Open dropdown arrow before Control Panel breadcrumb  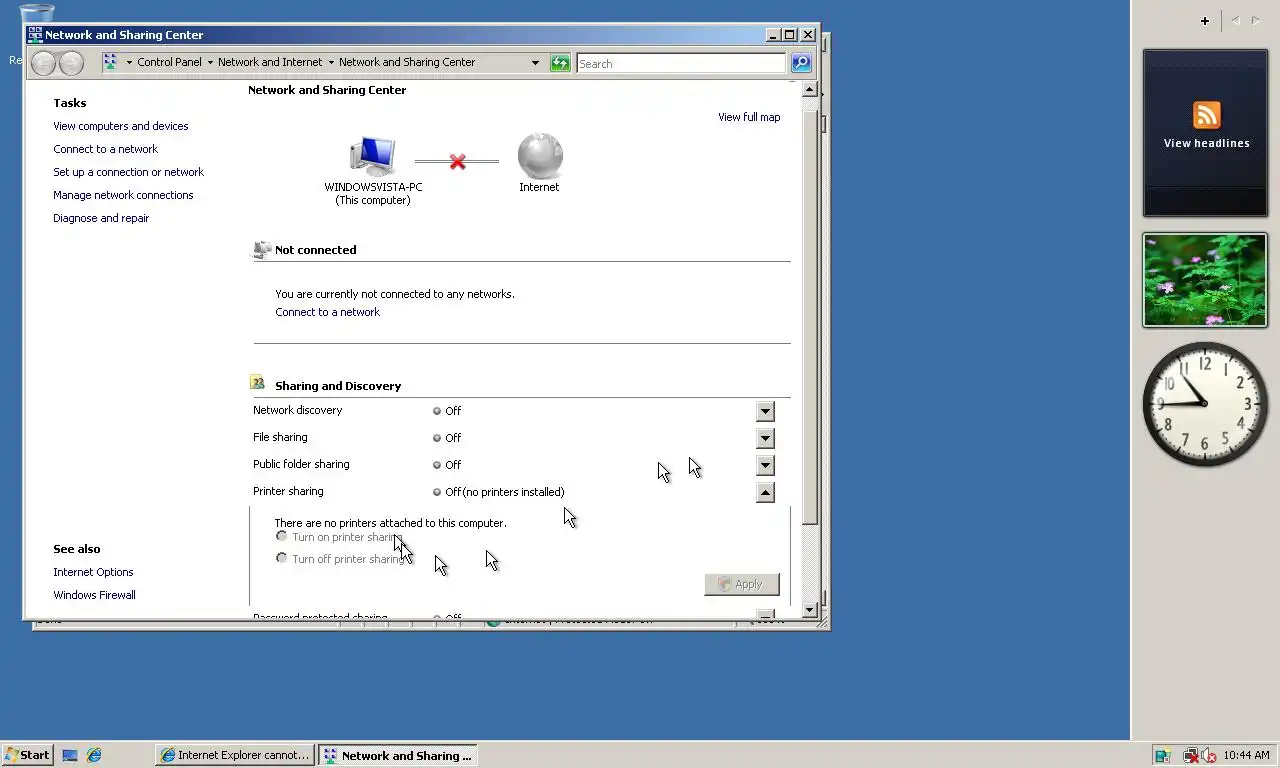(129, 62)
